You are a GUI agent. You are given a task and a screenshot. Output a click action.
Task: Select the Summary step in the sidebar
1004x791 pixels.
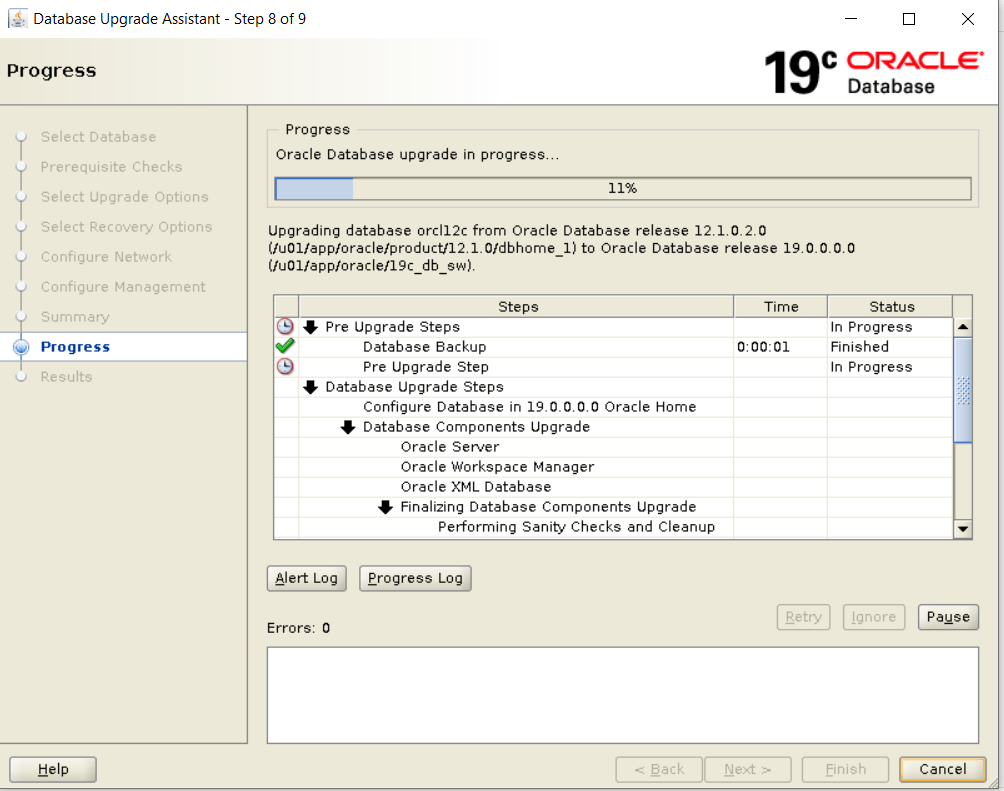pos(75,317)
